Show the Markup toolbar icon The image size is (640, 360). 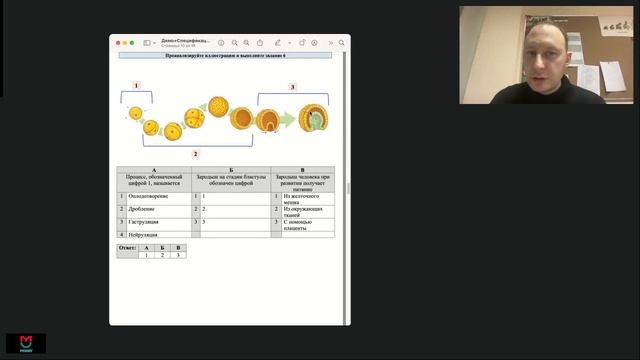click(x=314, y=43)
